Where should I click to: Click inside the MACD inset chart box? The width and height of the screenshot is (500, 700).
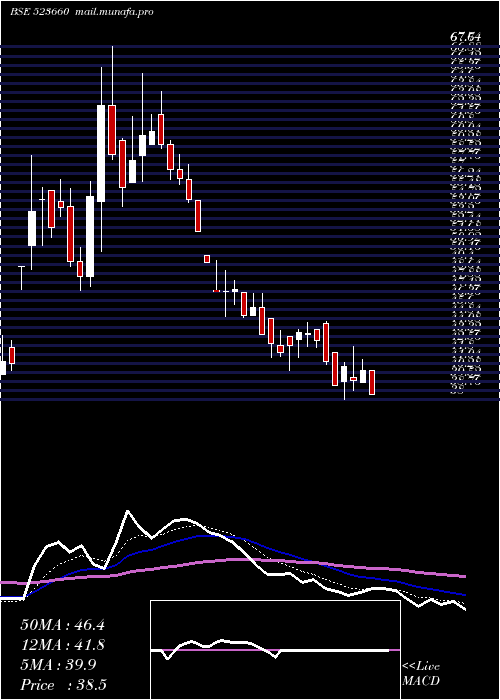[275, 650]
